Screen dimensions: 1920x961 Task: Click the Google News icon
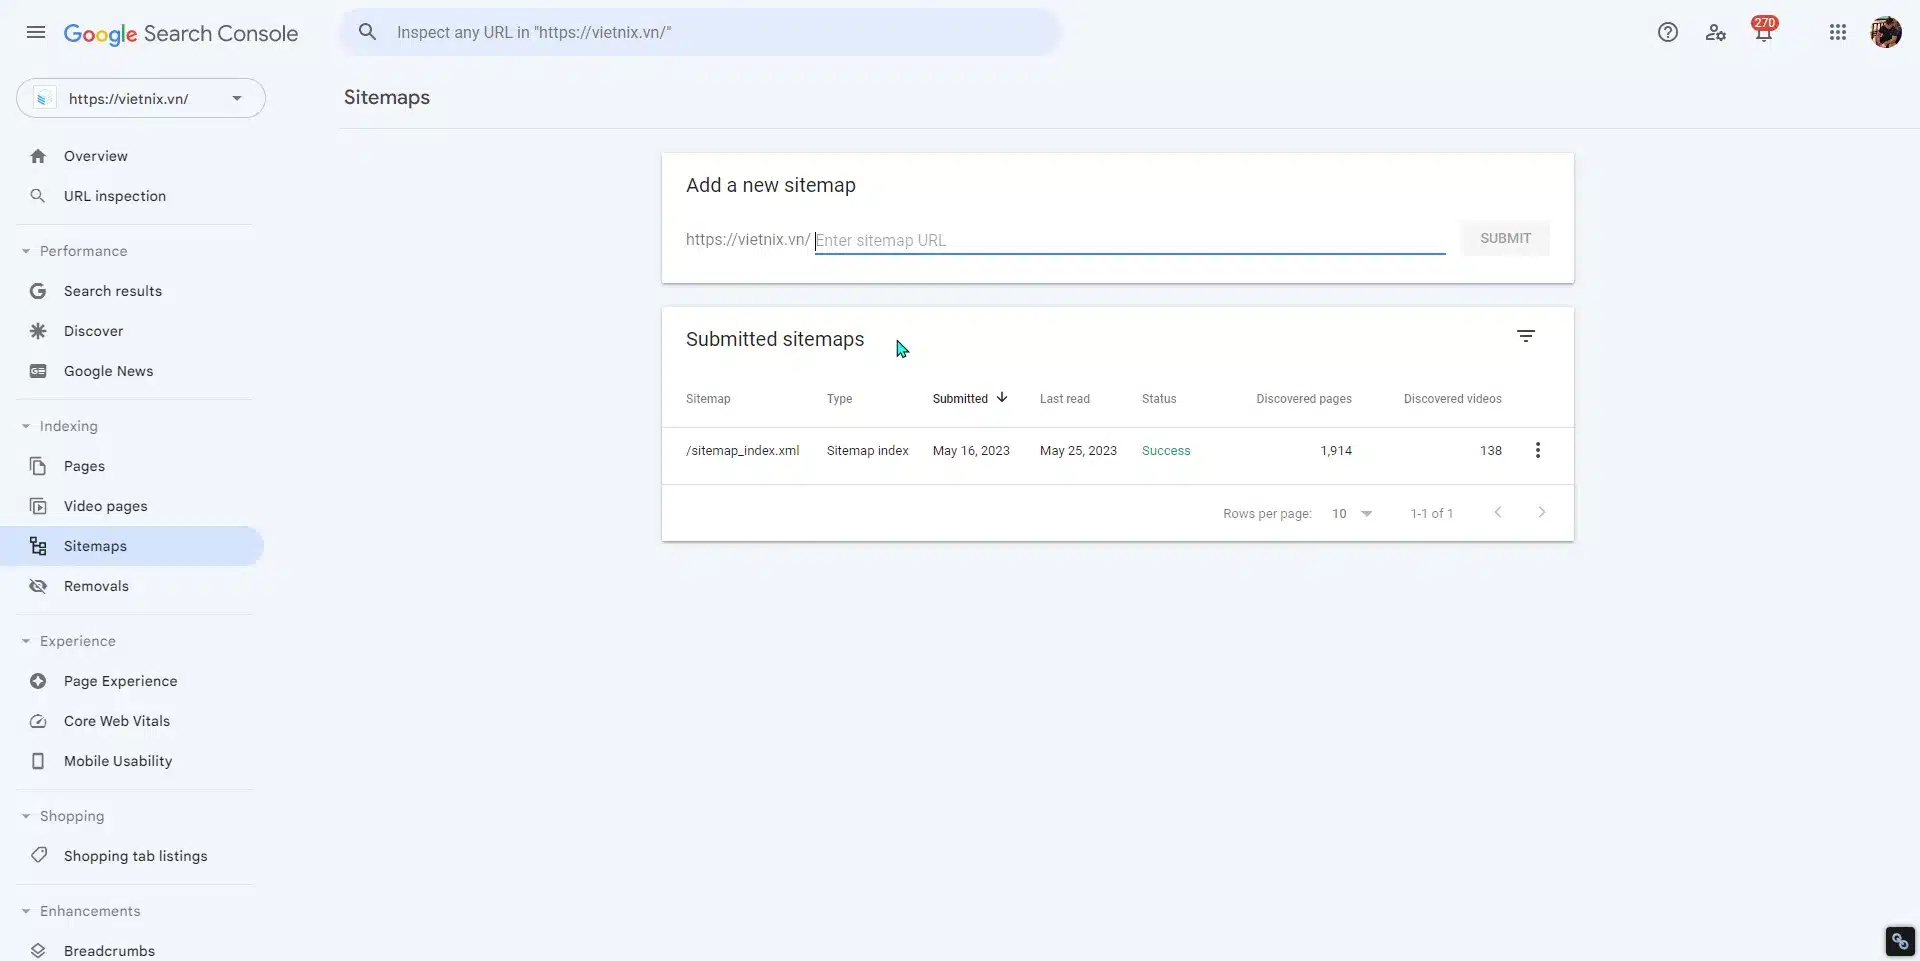coord(38,371)
